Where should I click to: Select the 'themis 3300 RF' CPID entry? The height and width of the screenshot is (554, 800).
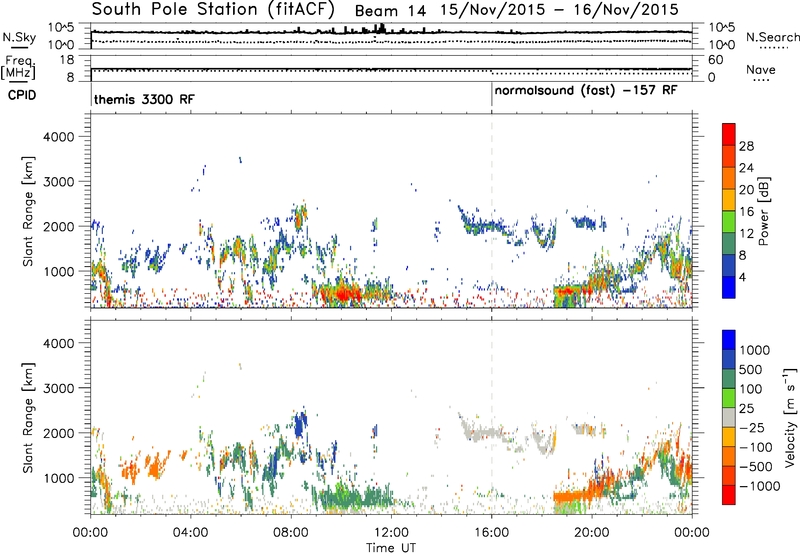(x=144, y=99)
